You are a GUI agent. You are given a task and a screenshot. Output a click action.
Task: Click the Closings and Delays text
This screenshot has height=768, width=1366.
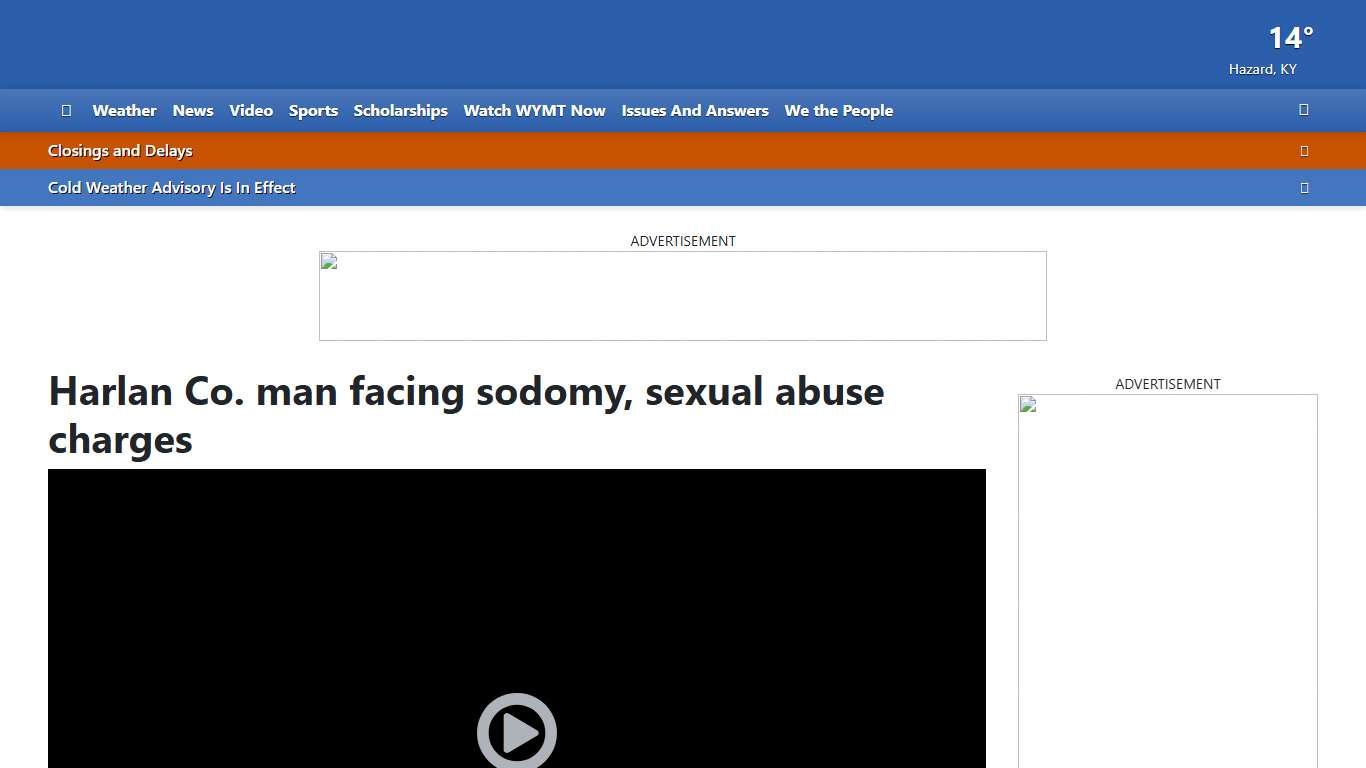[120, 151]
